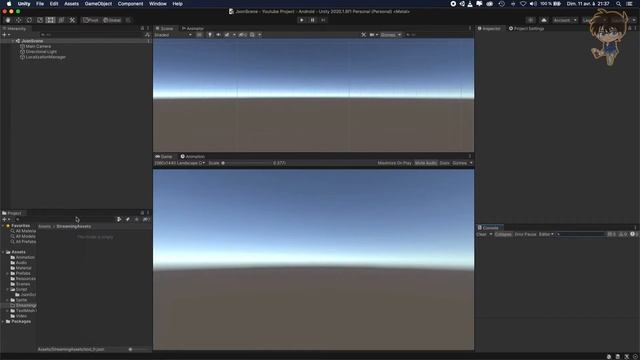Open custom editor tools icon
640x360 pixels.
(x=72, y=20)
